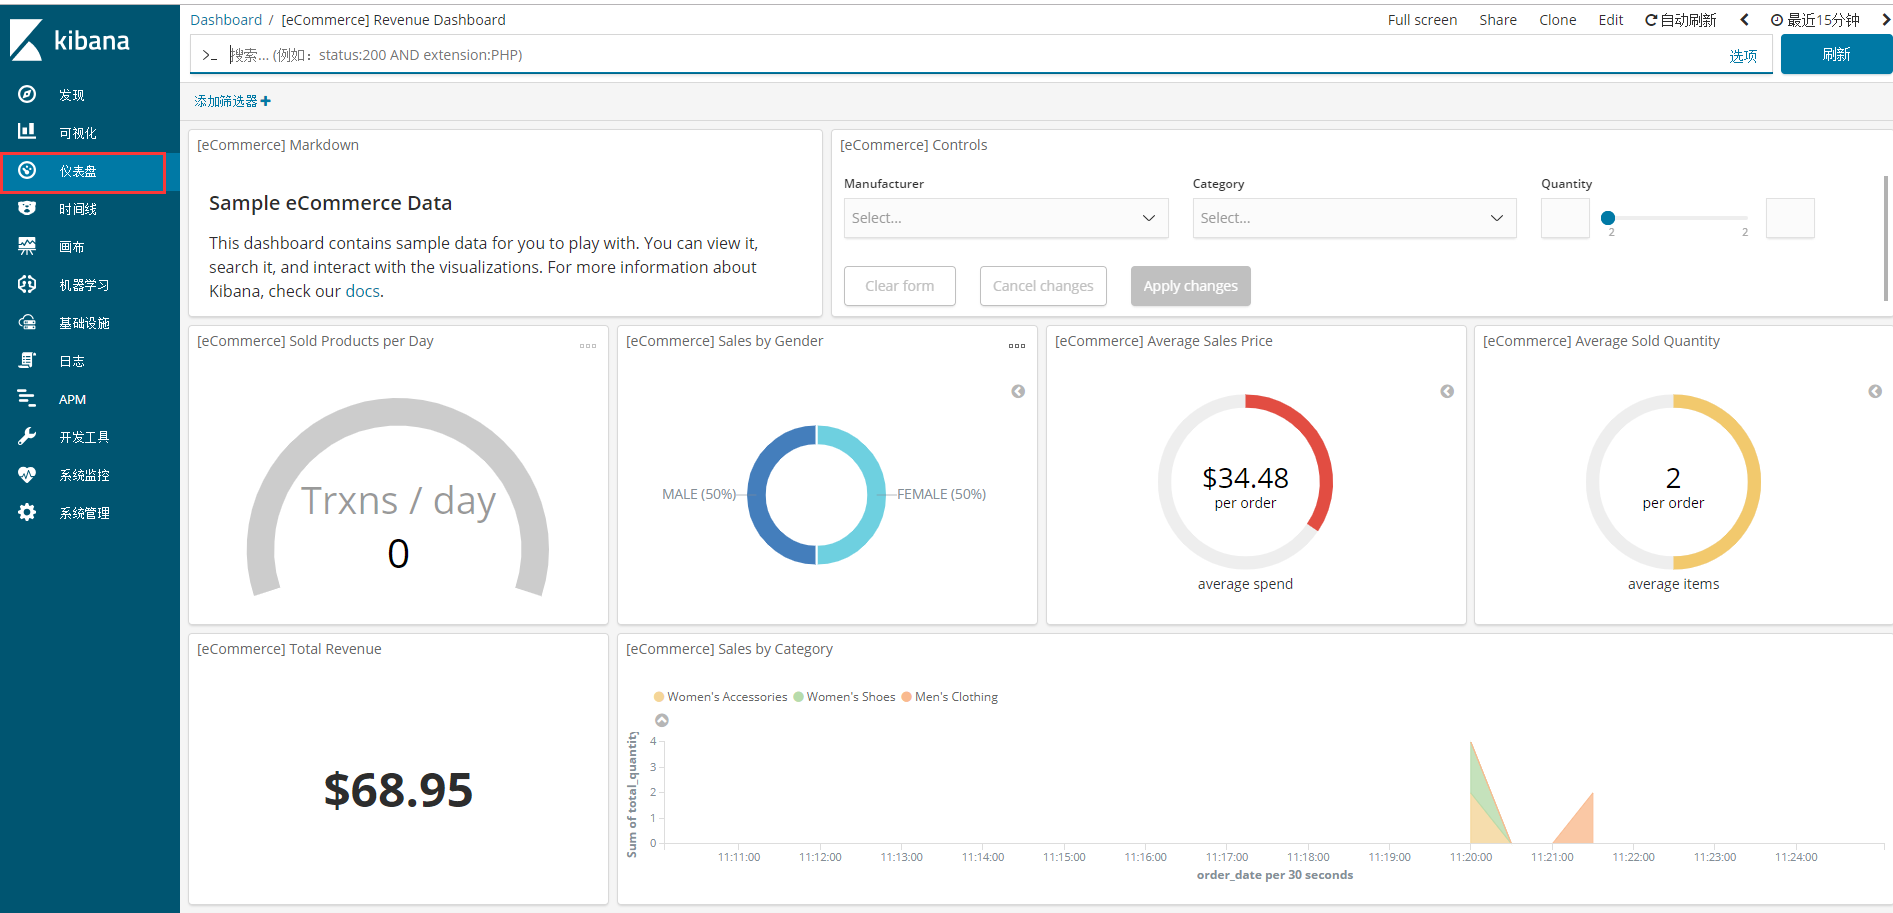Click Full screen menu item

[1422, 20]
